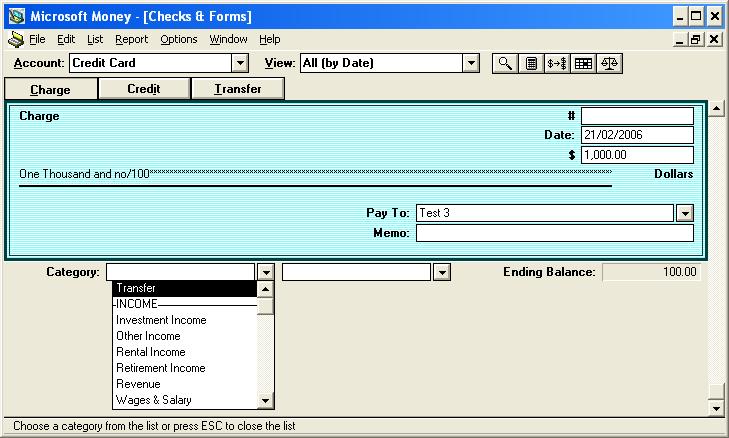Open the Edit menu

66,40
